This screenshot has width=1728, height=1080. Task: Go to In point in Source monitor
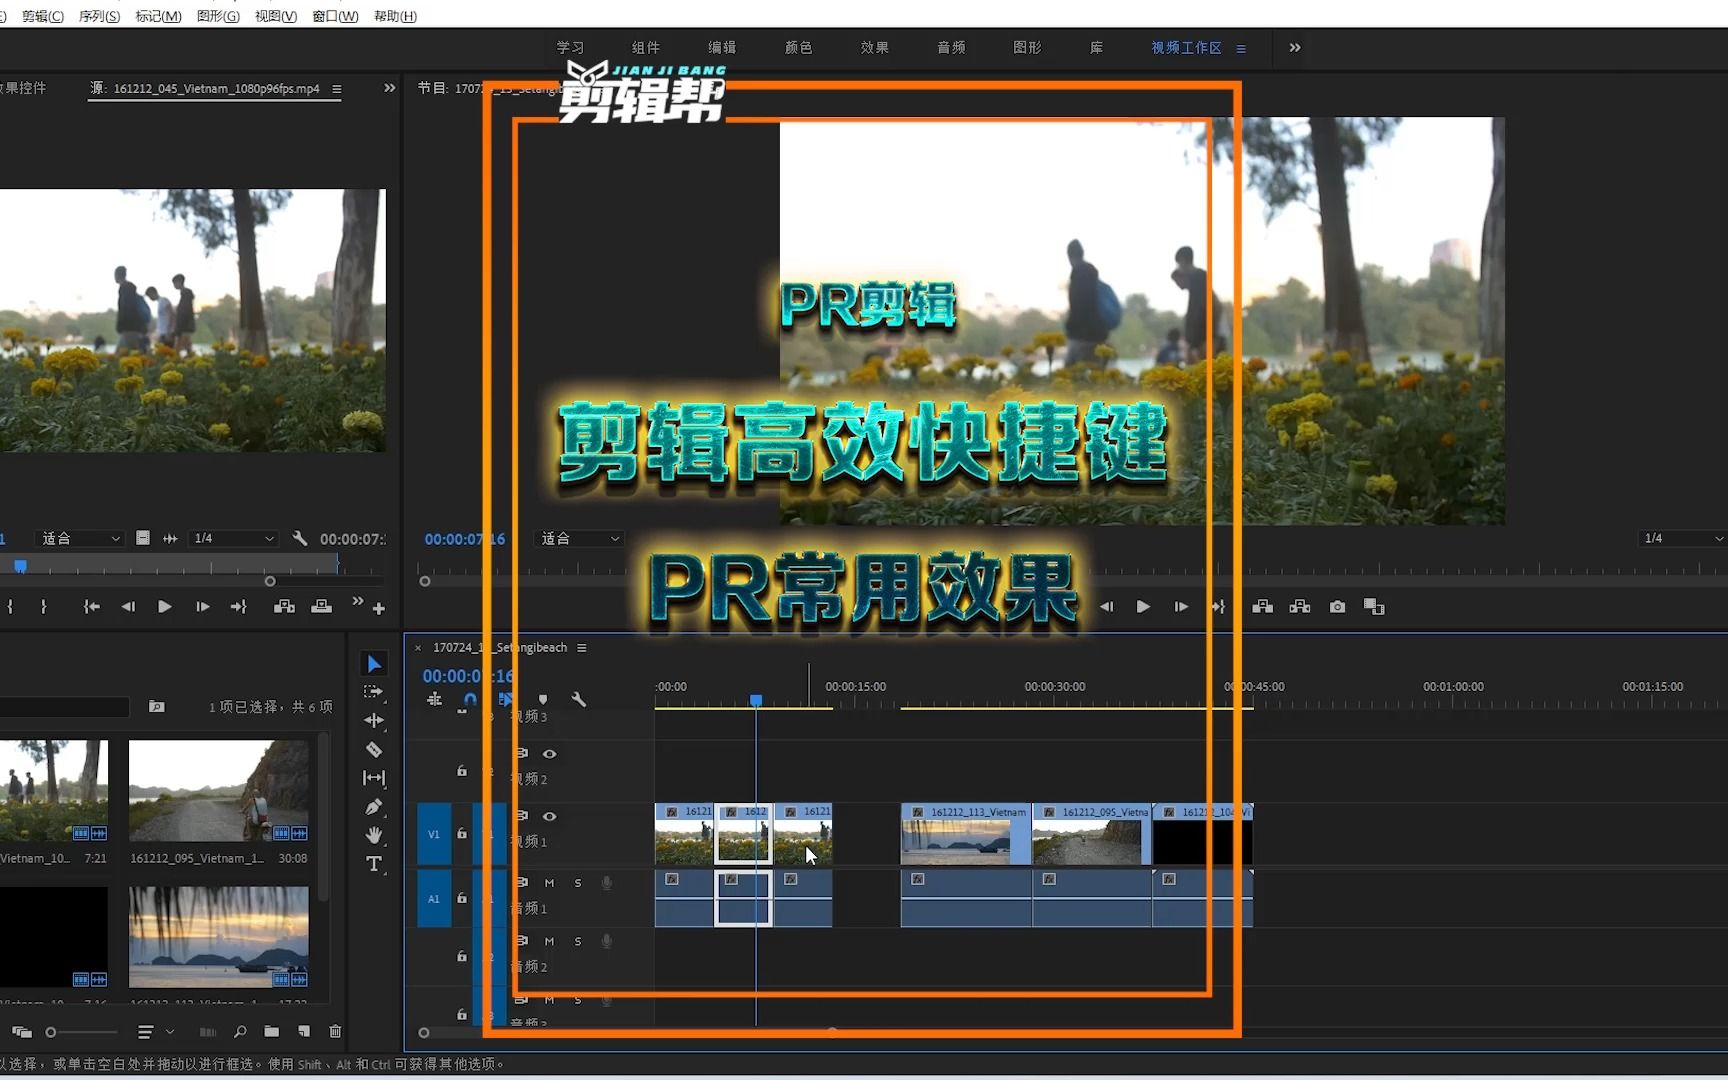[x=91, y=607]
